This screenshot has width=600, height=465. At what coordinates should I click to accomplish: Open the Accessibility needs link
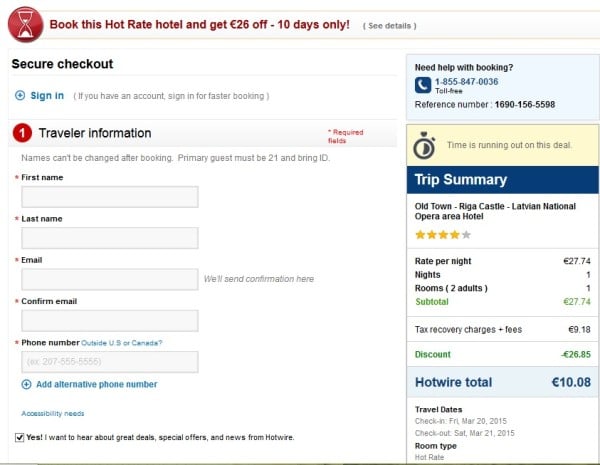coord(53,413)
